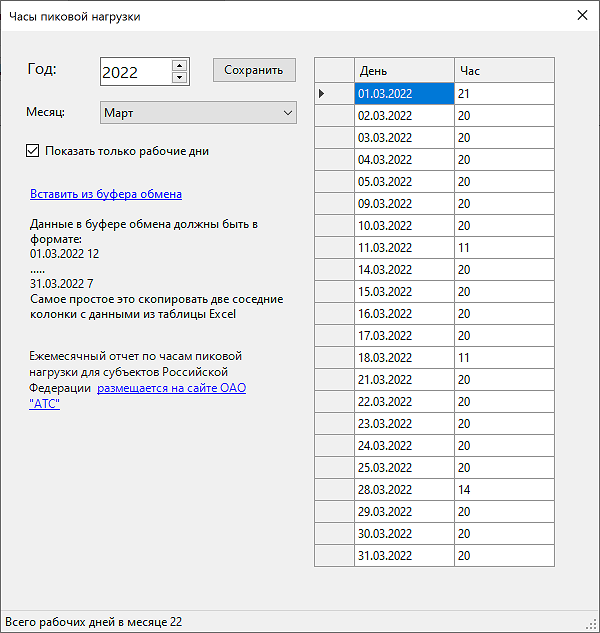
Task: Select the date cell 17.03.2022
Action: click(x=405, y=336)
